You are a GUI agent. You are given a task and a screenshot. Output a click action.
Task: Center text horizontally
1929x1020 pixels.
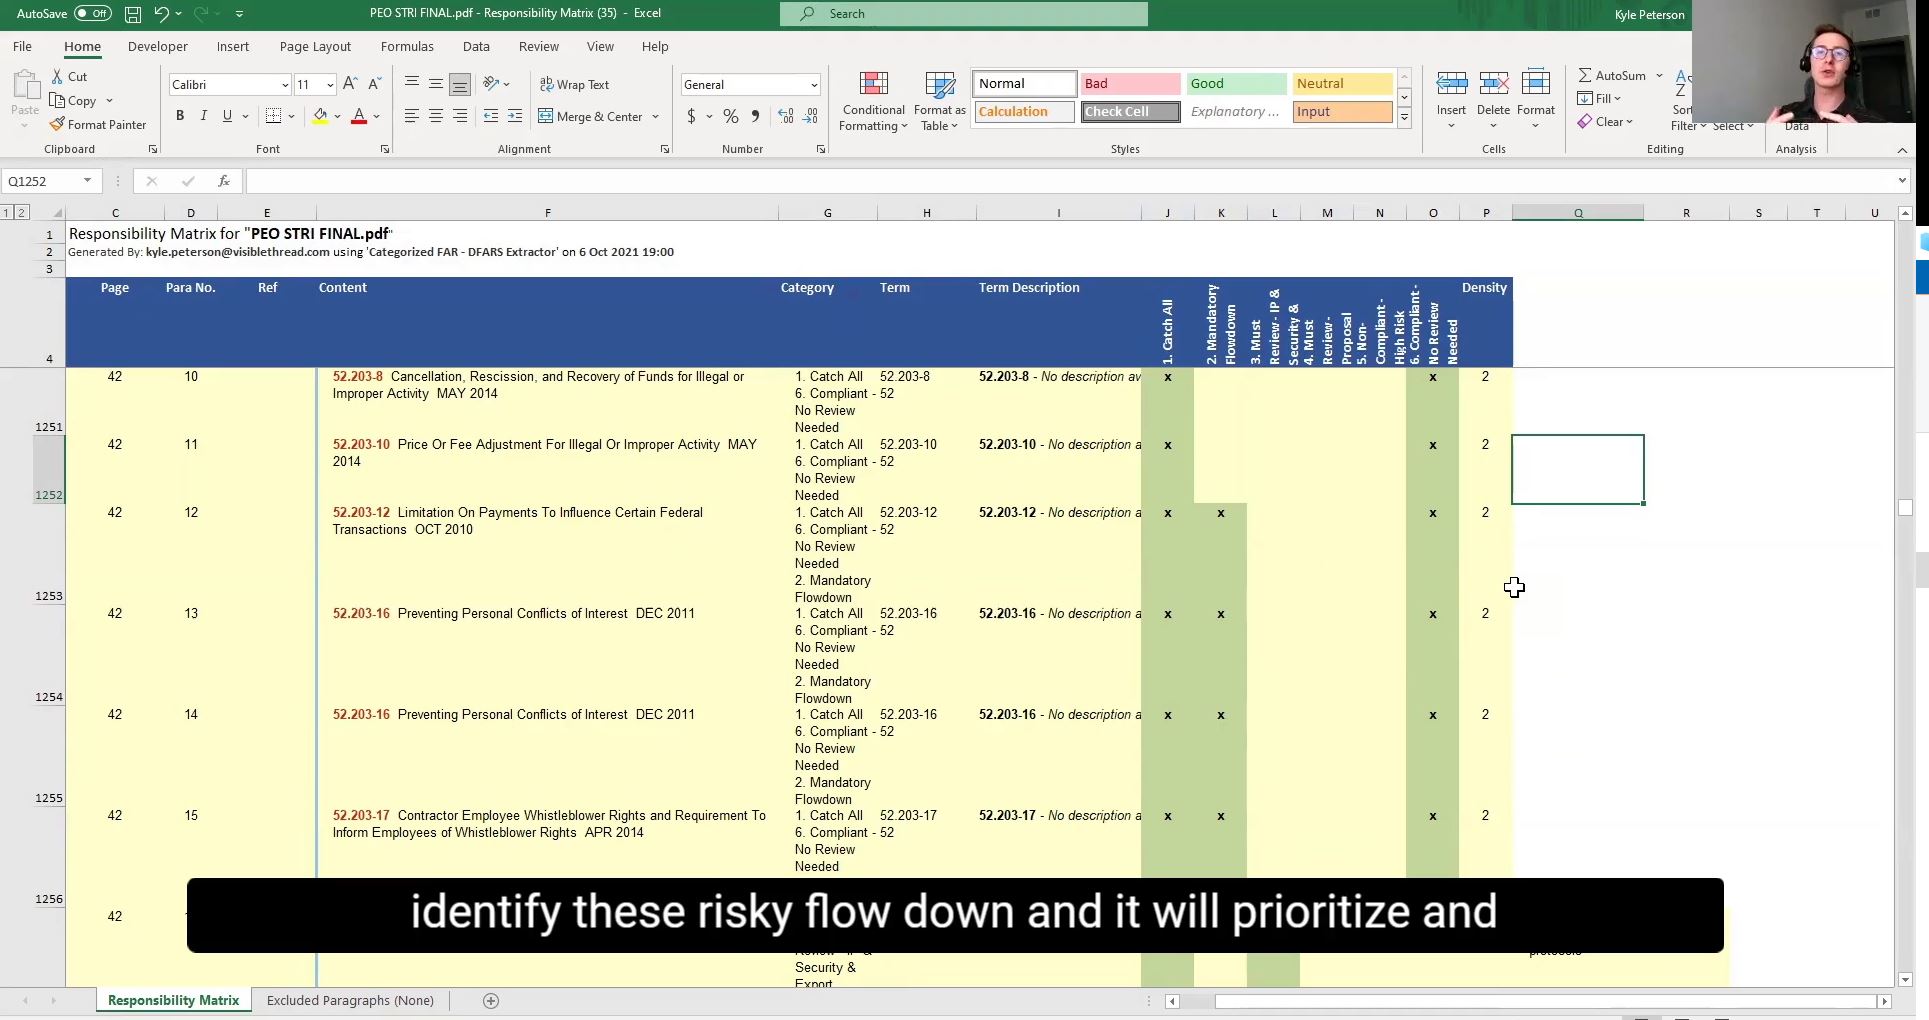pyautogui.click(x=436, y=116)
